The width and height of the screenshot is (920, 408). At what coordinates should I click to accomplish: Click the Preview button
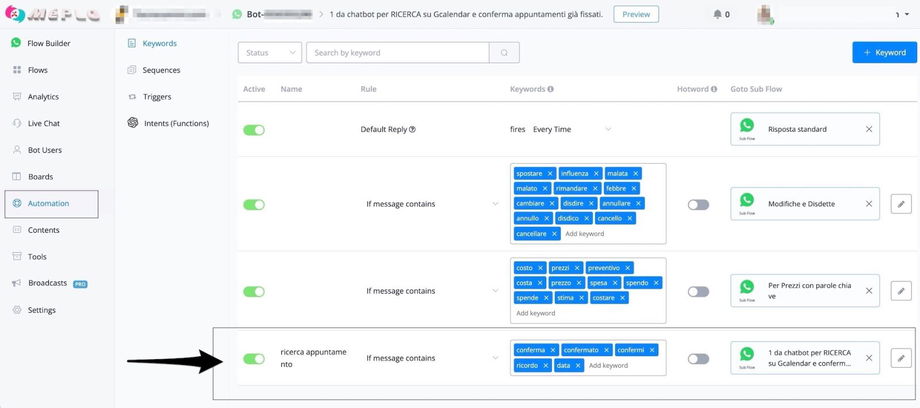636,15
